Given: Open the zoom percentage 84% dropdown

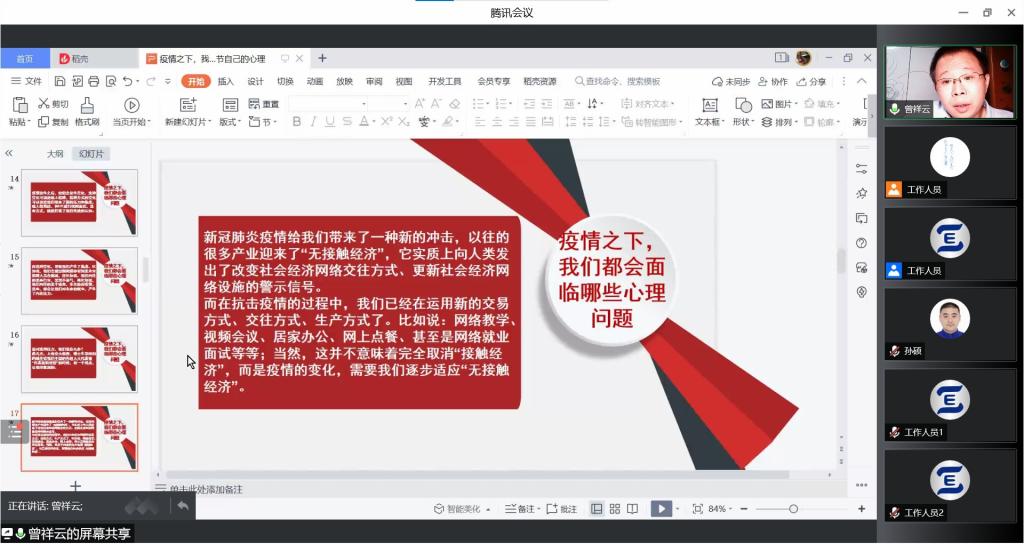Looking at the screenshot, I should 721,509.
